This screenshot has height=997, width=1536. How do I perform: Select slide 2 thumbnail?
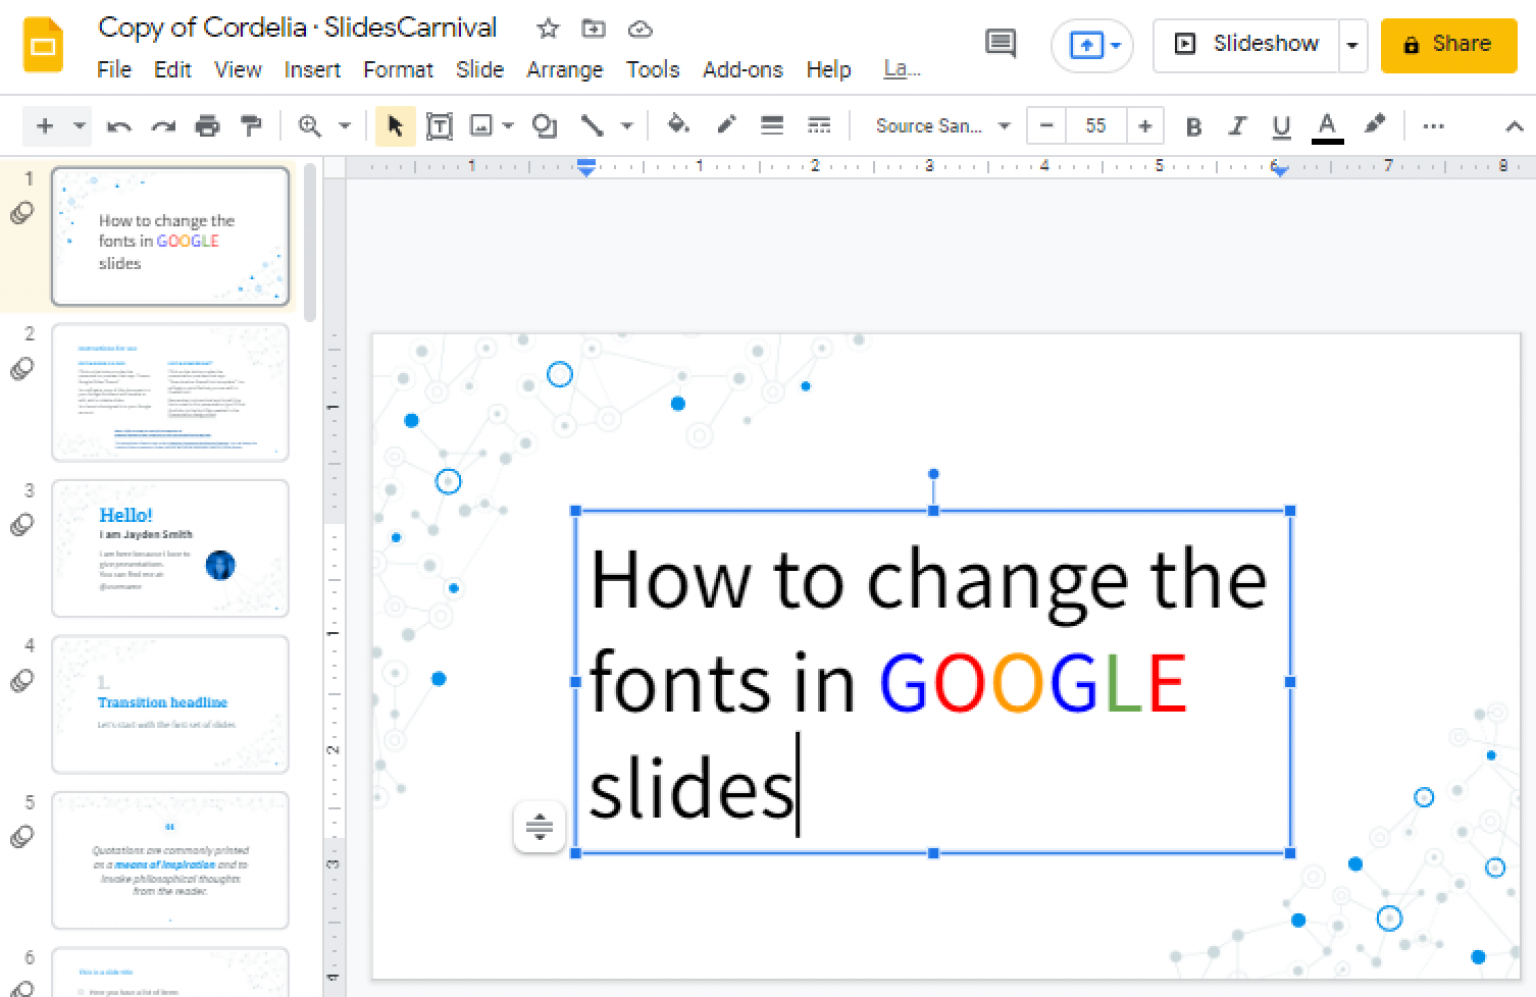coord(170,392)
